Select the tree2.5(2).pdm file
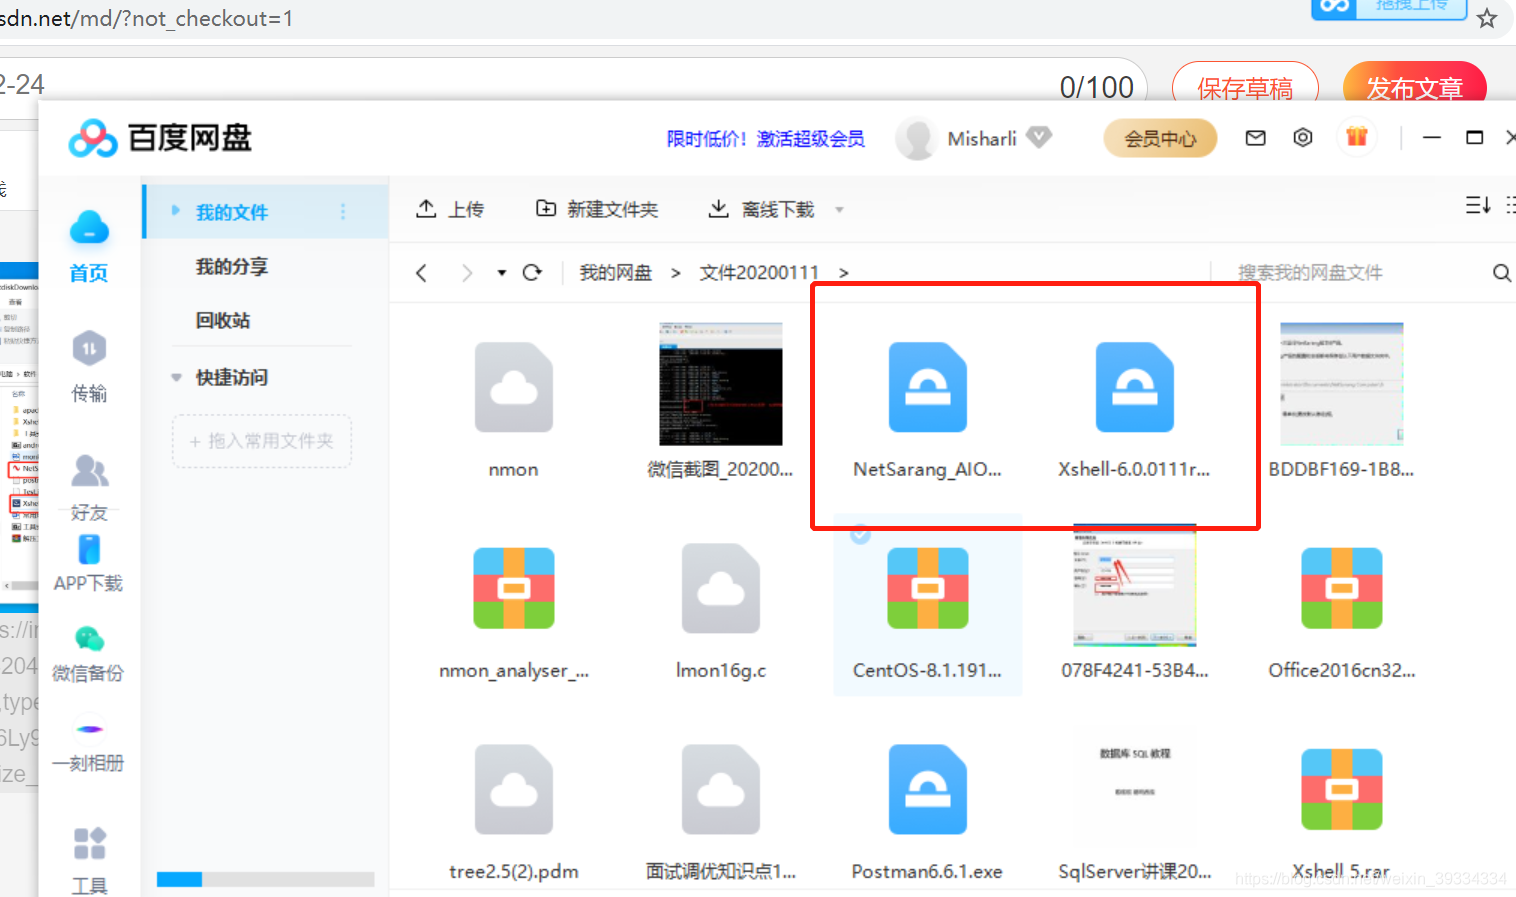 (x=514, y=789)
